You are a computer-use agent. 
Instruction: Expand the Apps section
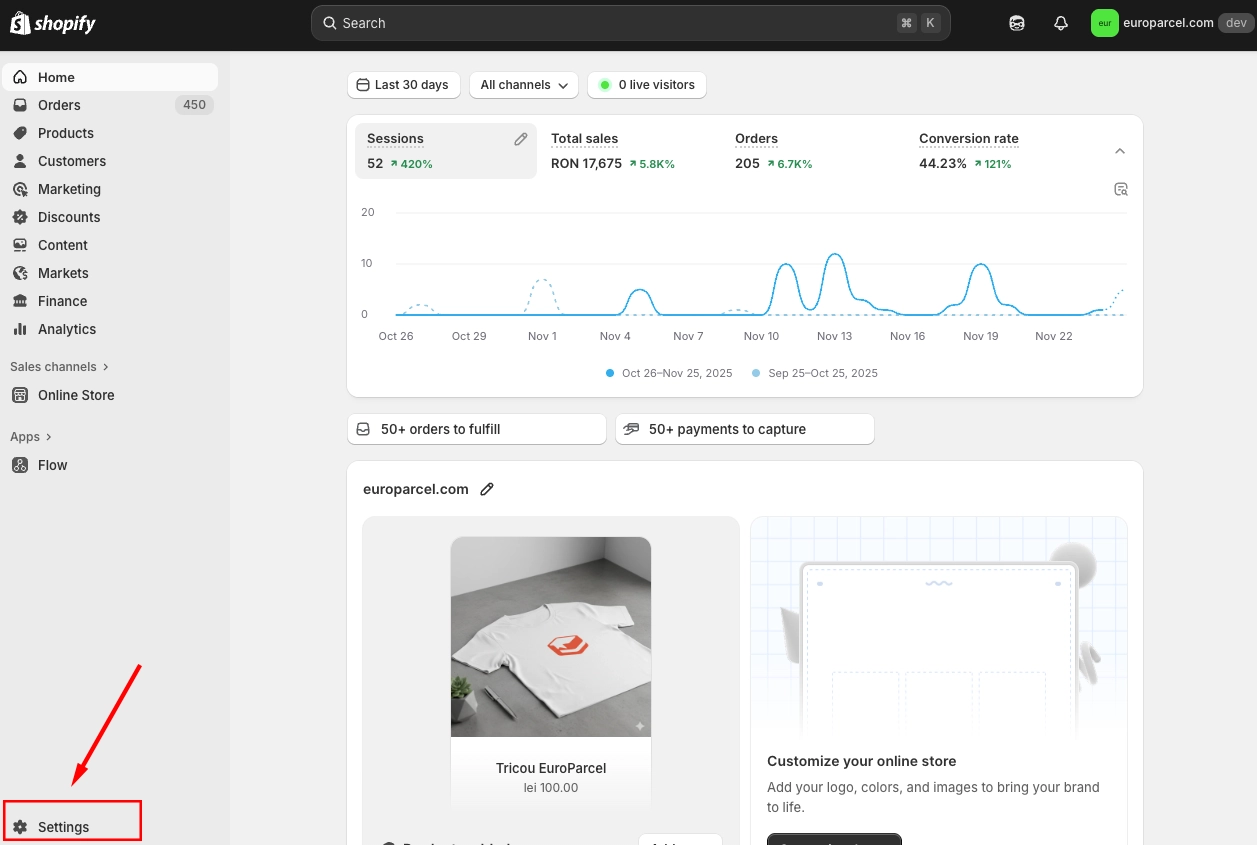click(x=30, y=437)
